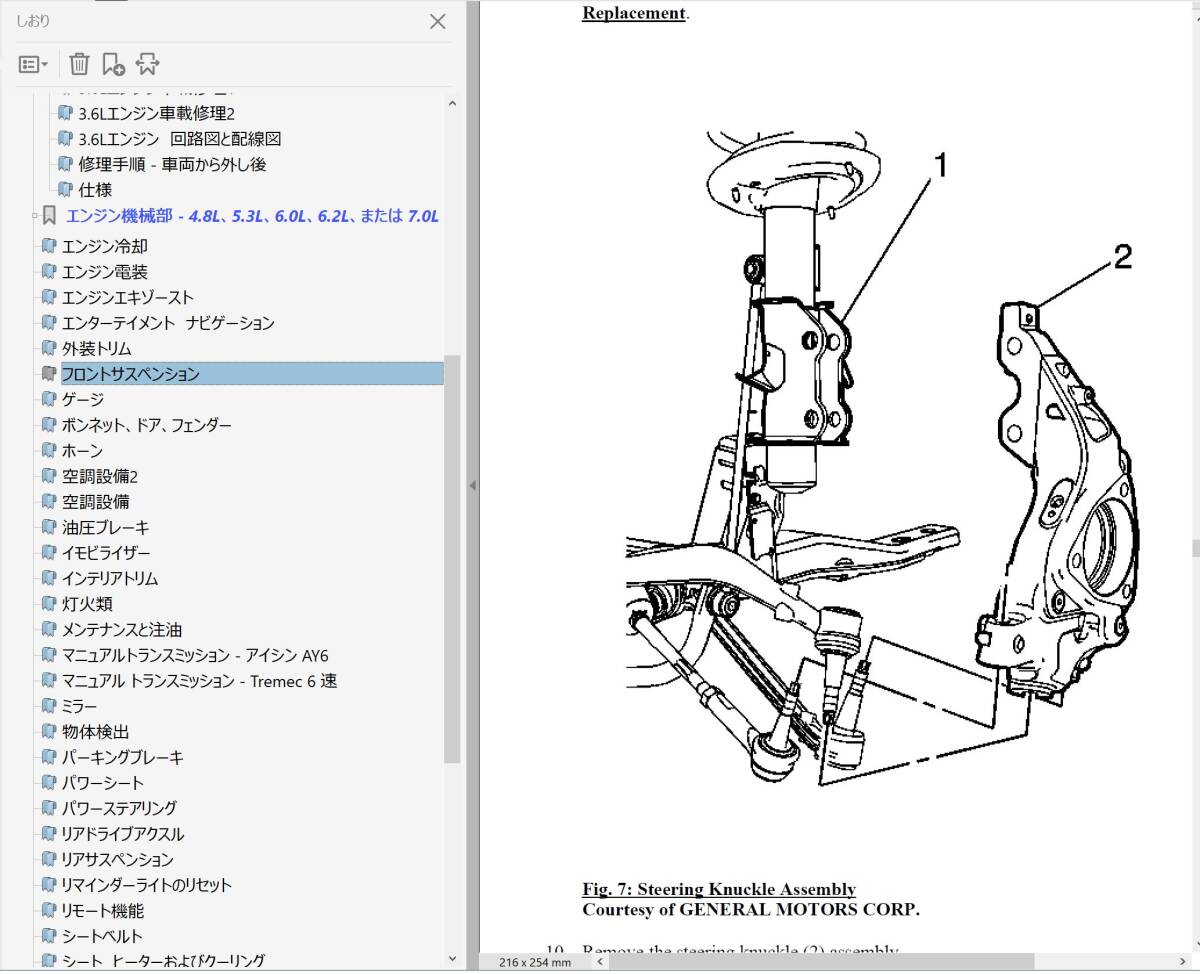
Task: Open bookmark 3.6Lエンジン 回路図と配線図
Action: tap(179, 139)
